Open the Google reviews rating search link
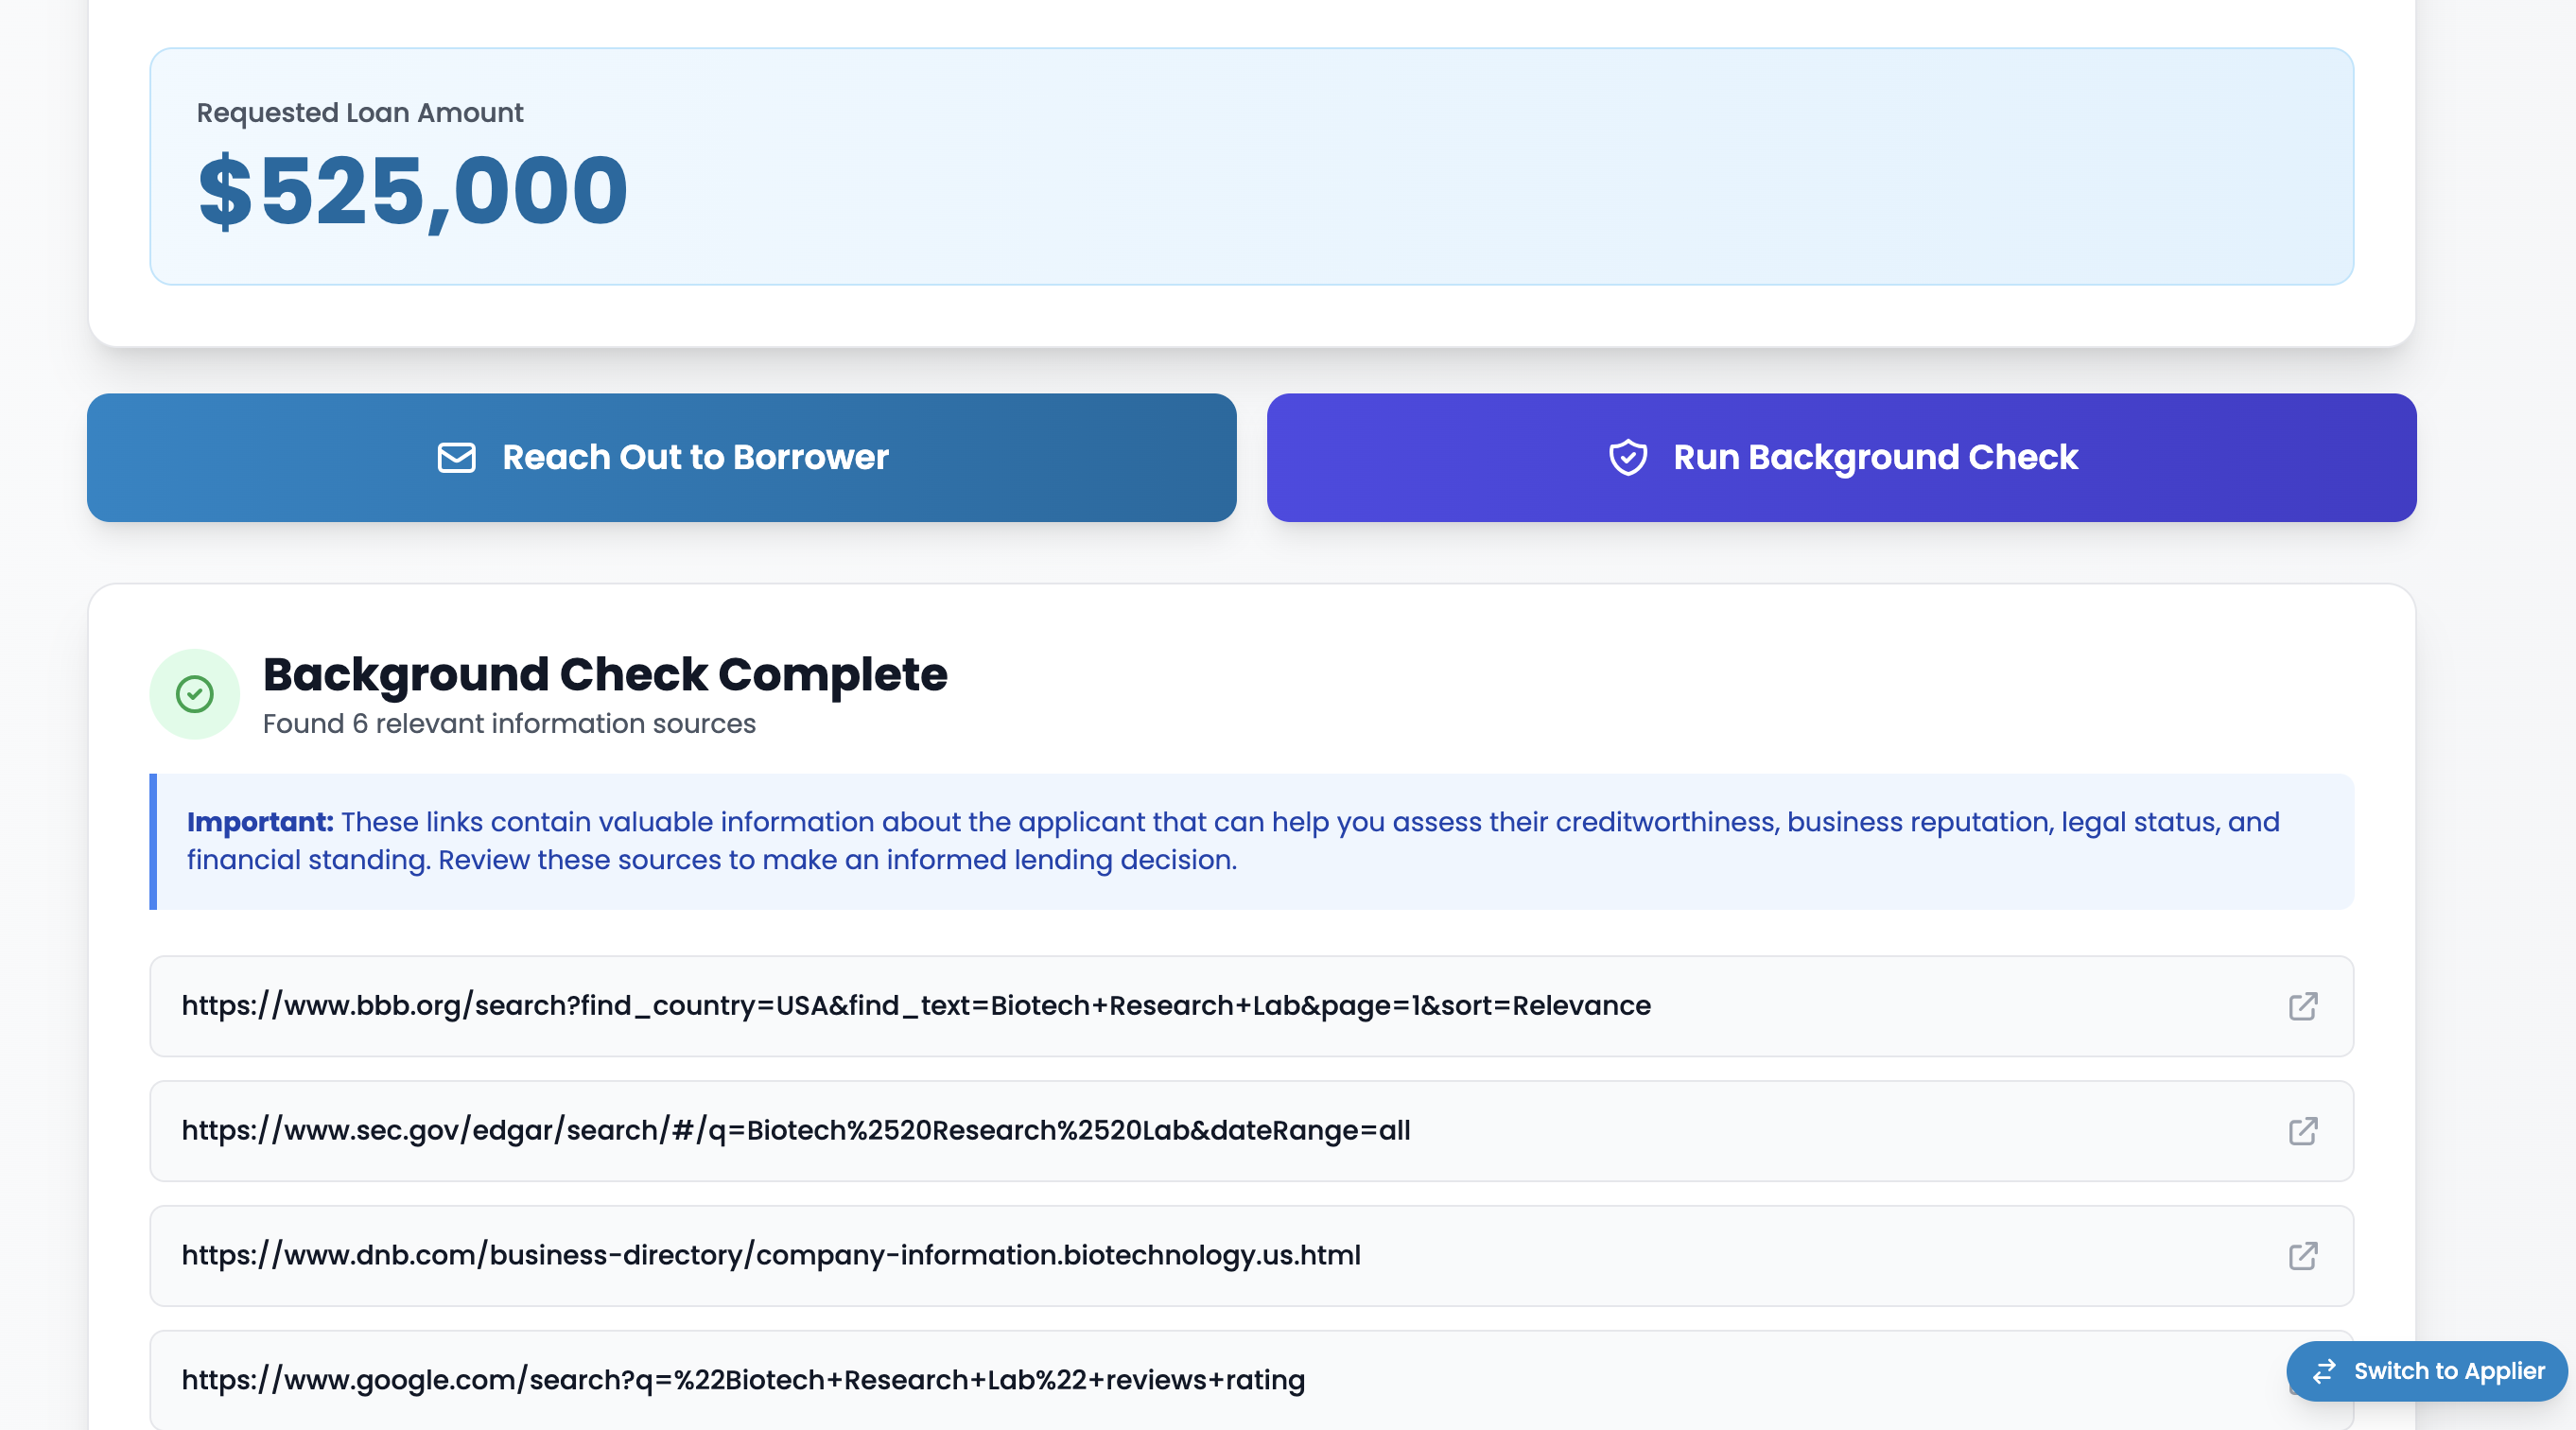 point(742,1381)
